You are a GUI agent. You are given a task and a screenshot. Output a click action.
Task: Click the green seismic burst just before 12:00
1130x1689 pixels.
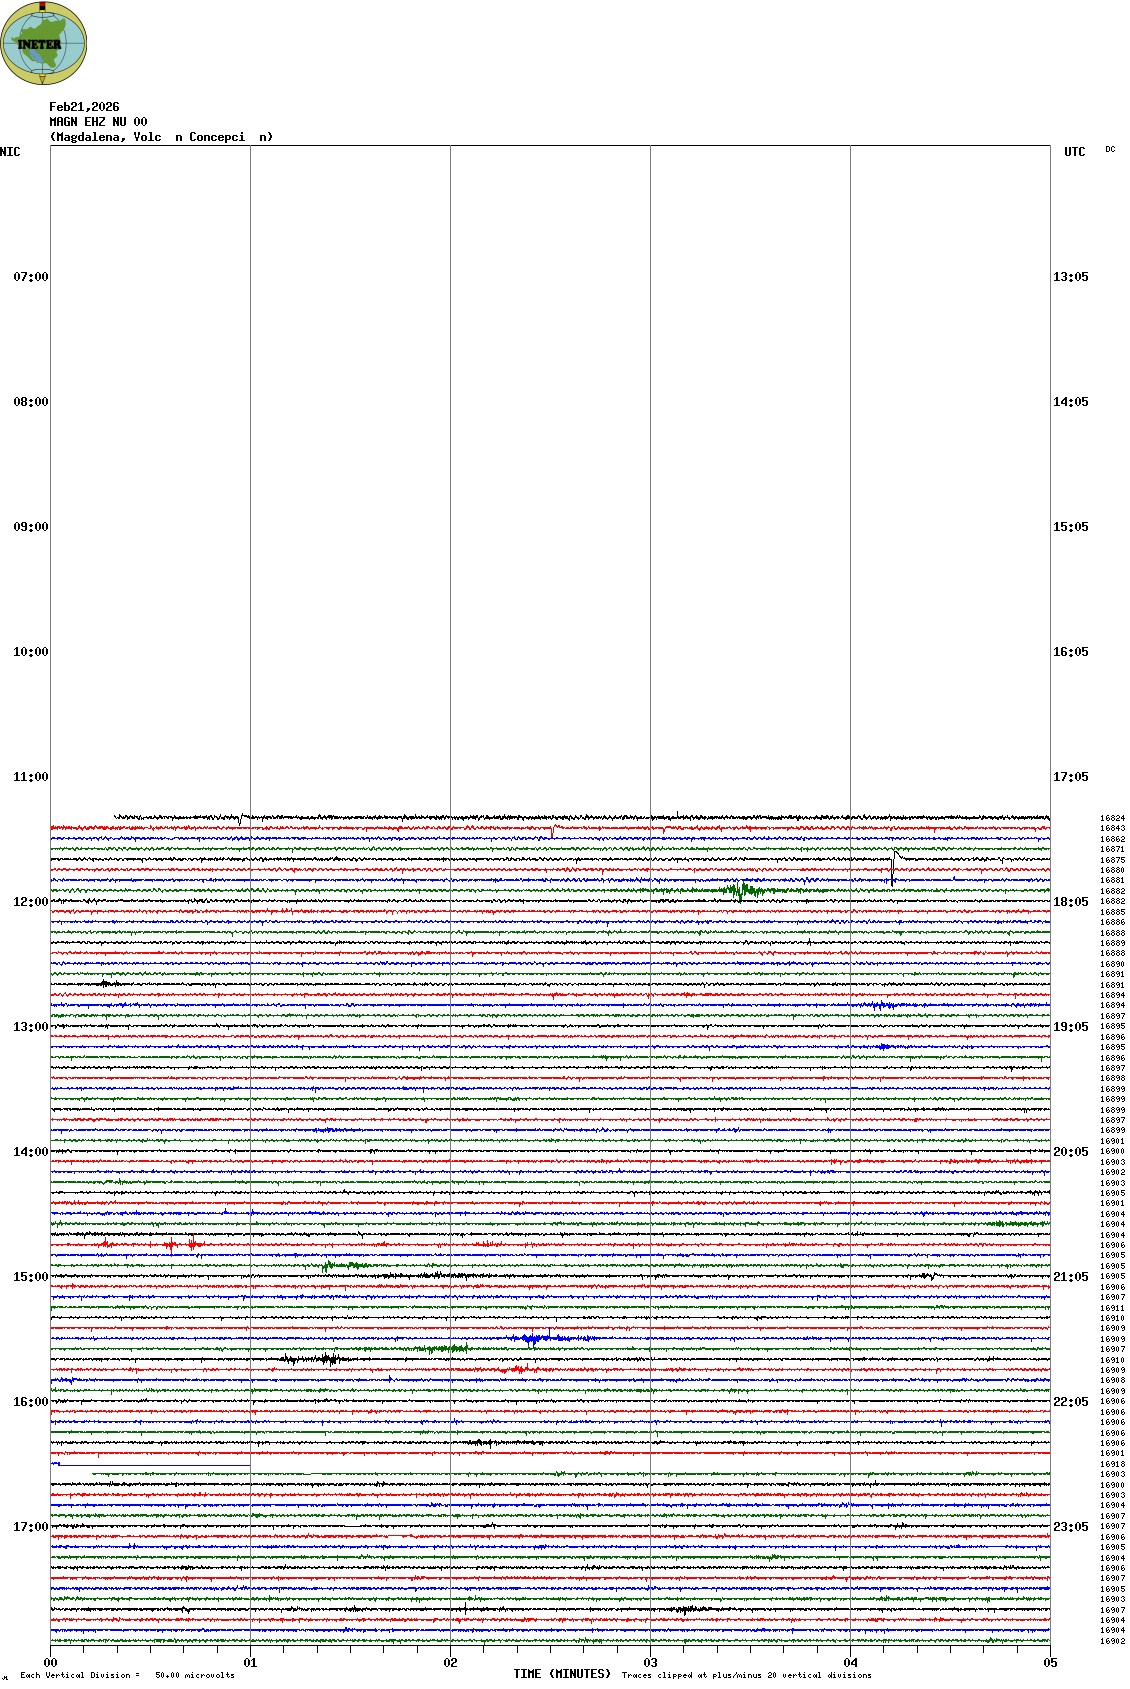(x=742, y=890)
